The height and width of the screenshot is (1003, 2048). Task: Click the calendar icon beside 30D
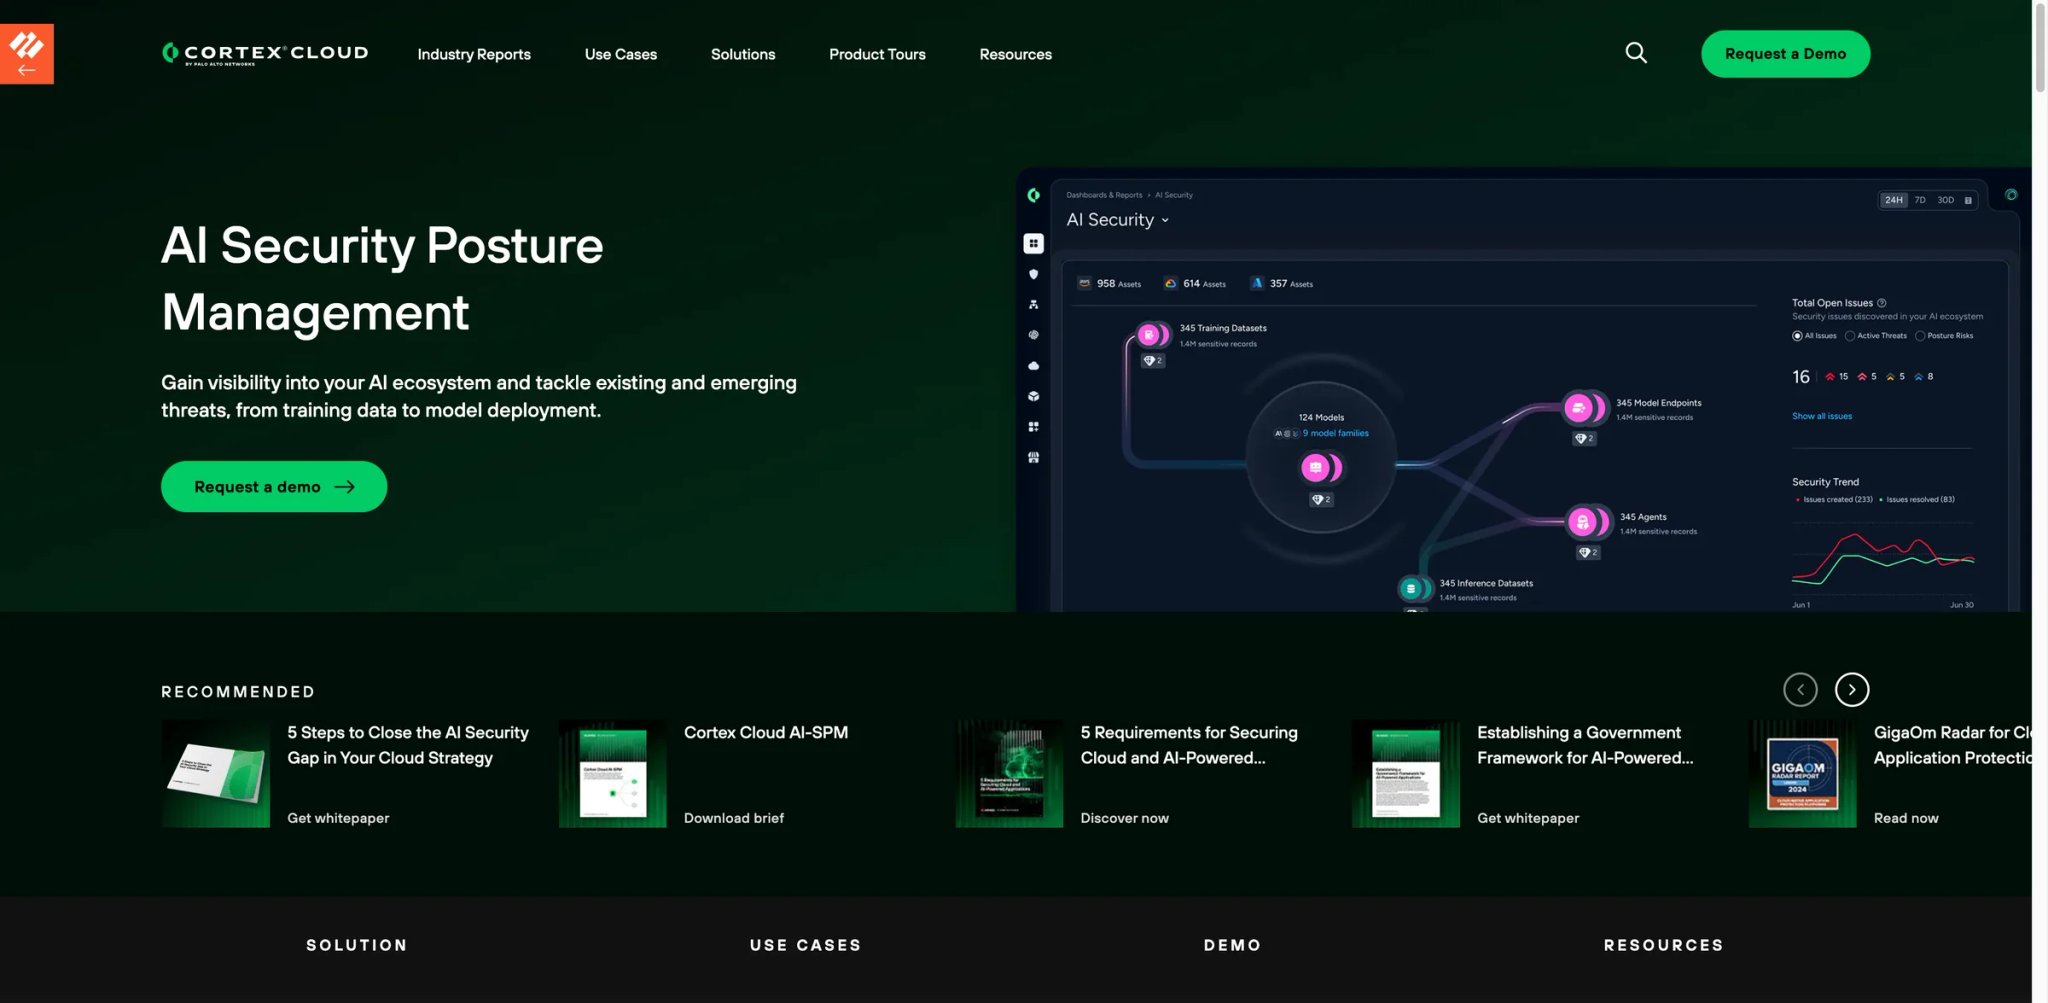tap(1967, 200)
